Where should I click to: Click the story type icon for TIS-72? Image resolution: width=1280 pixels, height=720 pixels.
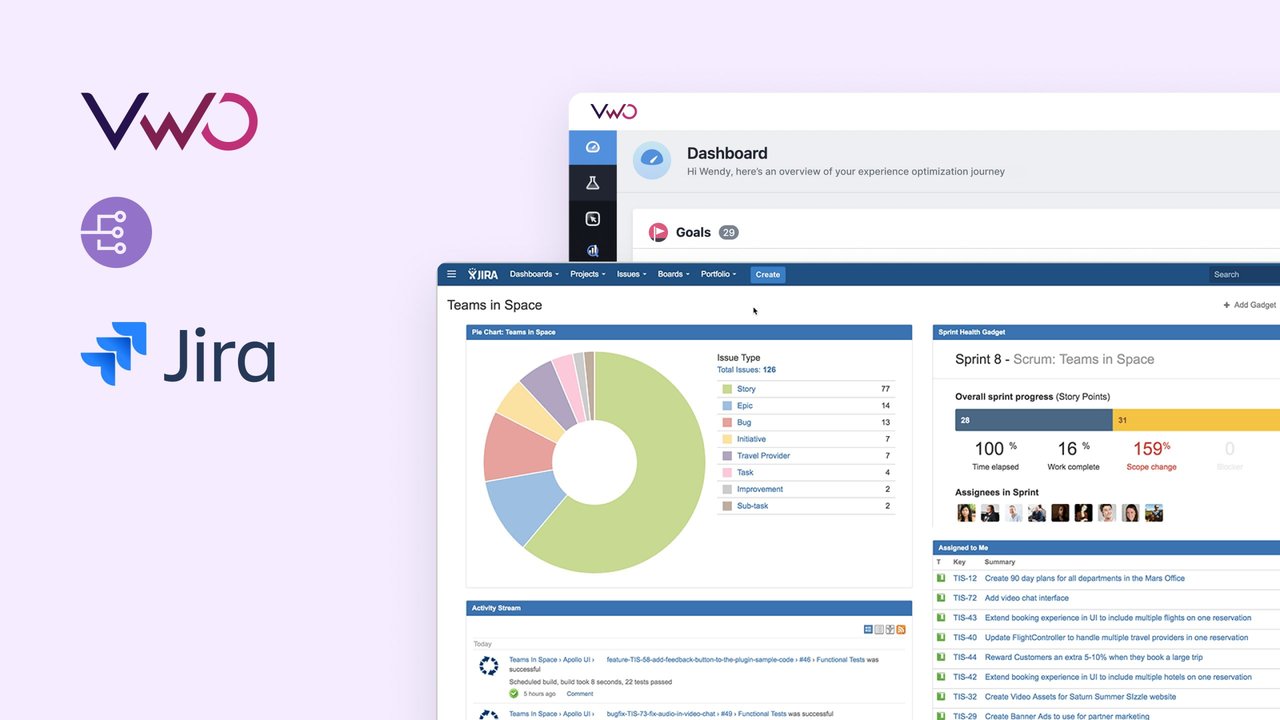click(940, 598)
